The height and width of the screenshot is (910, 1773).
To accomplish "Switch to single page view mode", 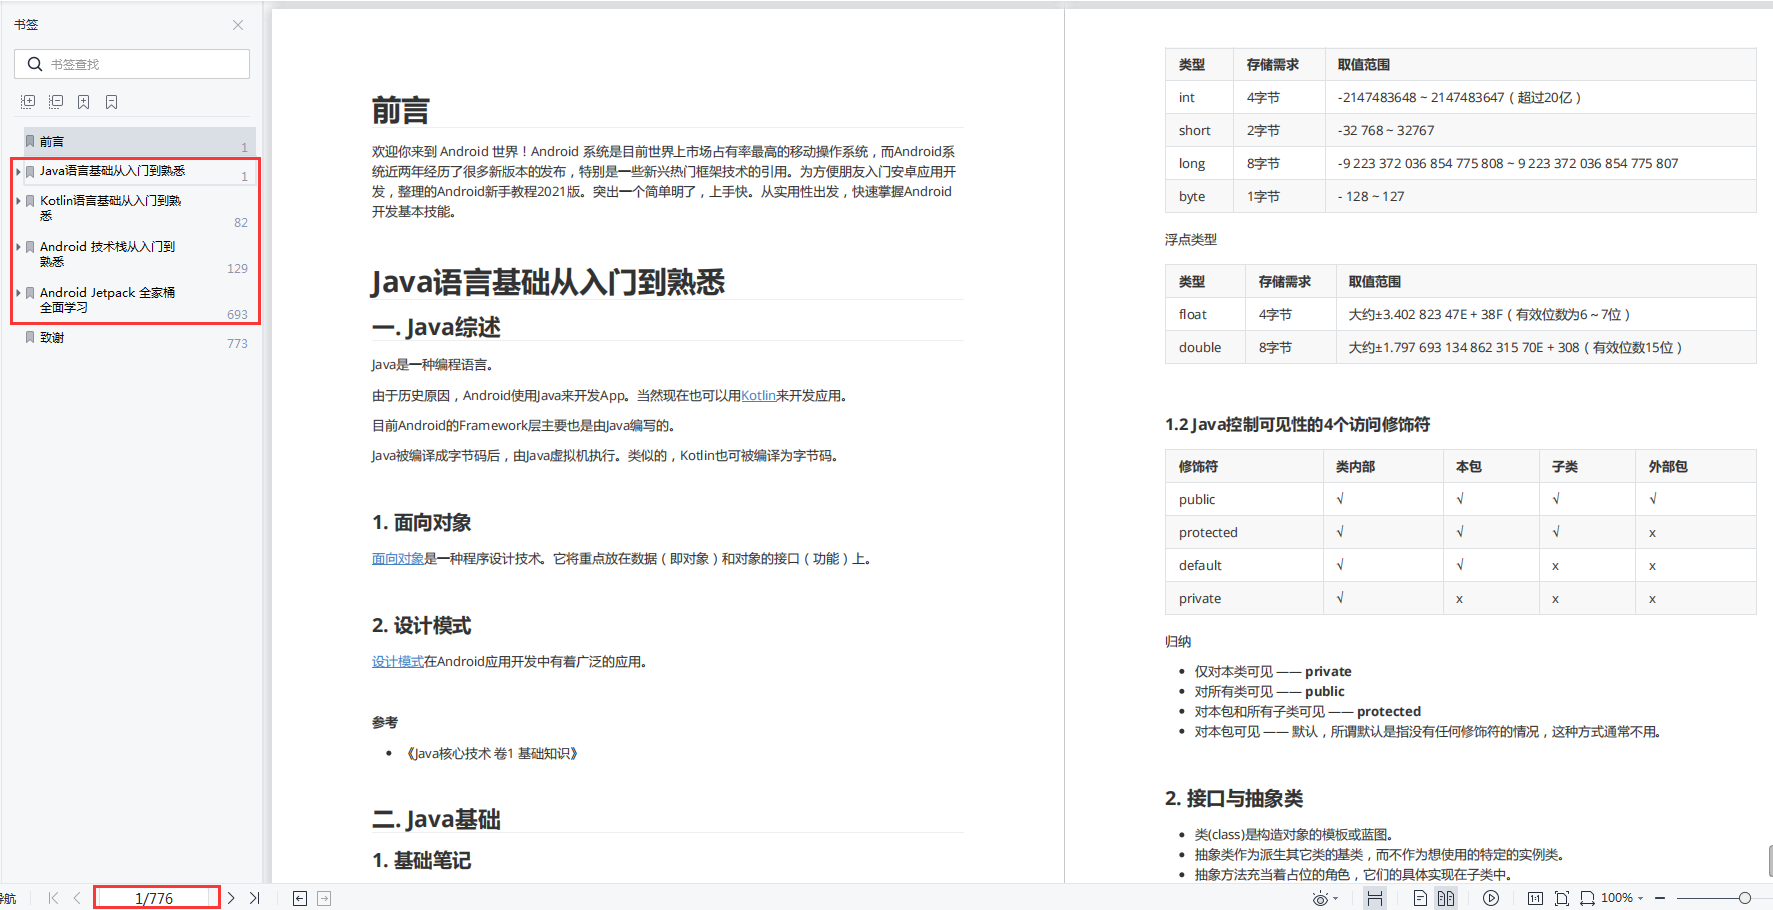I will point(1420,898).
